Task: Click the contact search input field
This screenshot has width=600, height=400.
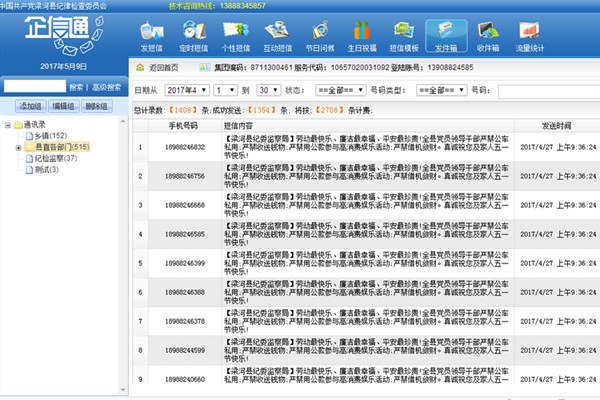Action: click(33, 87)
